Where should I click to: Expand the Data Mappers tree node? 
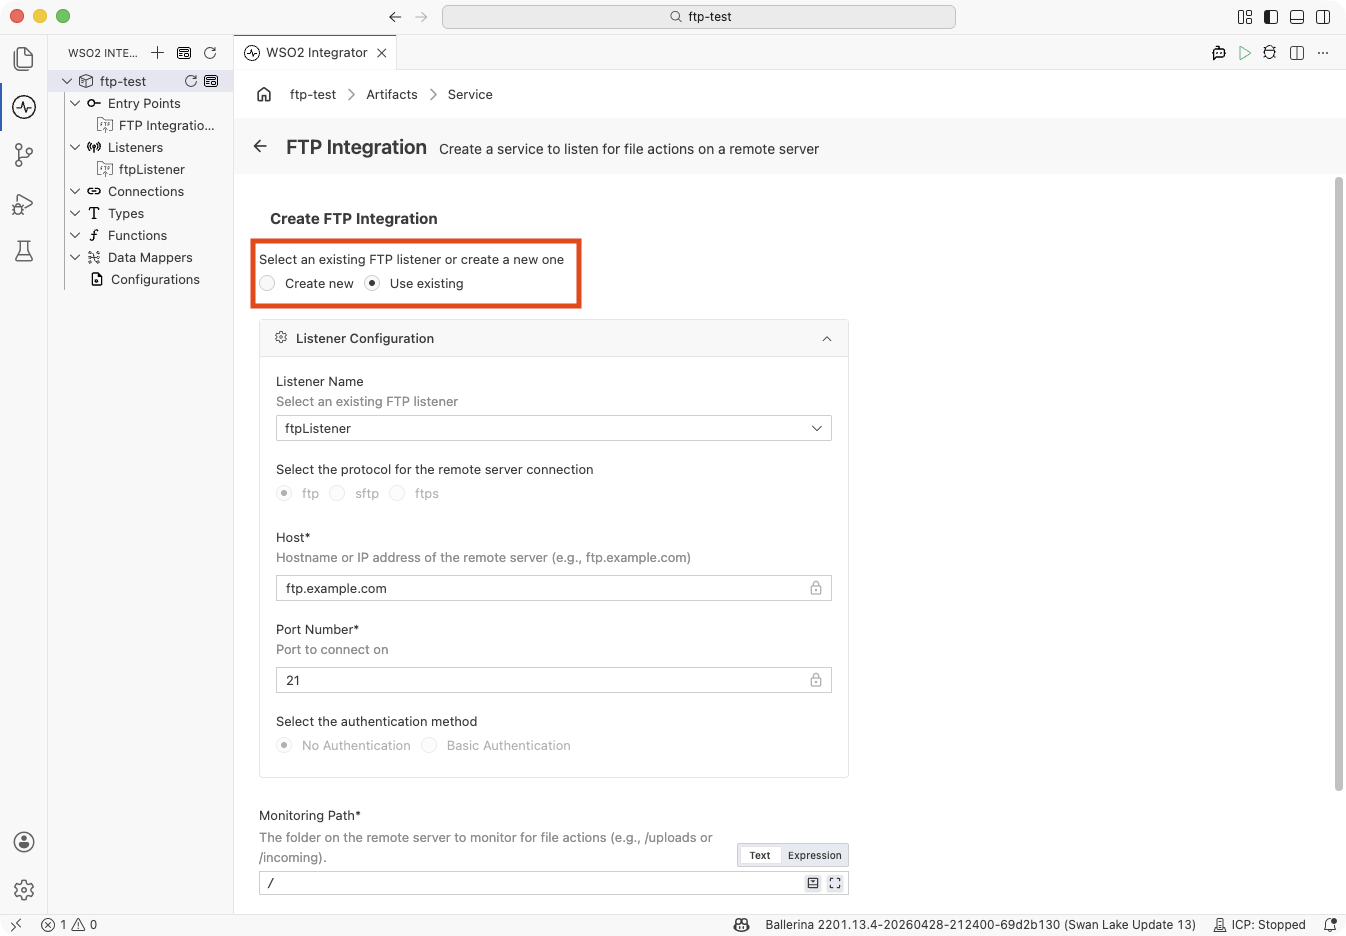point(75,257)
